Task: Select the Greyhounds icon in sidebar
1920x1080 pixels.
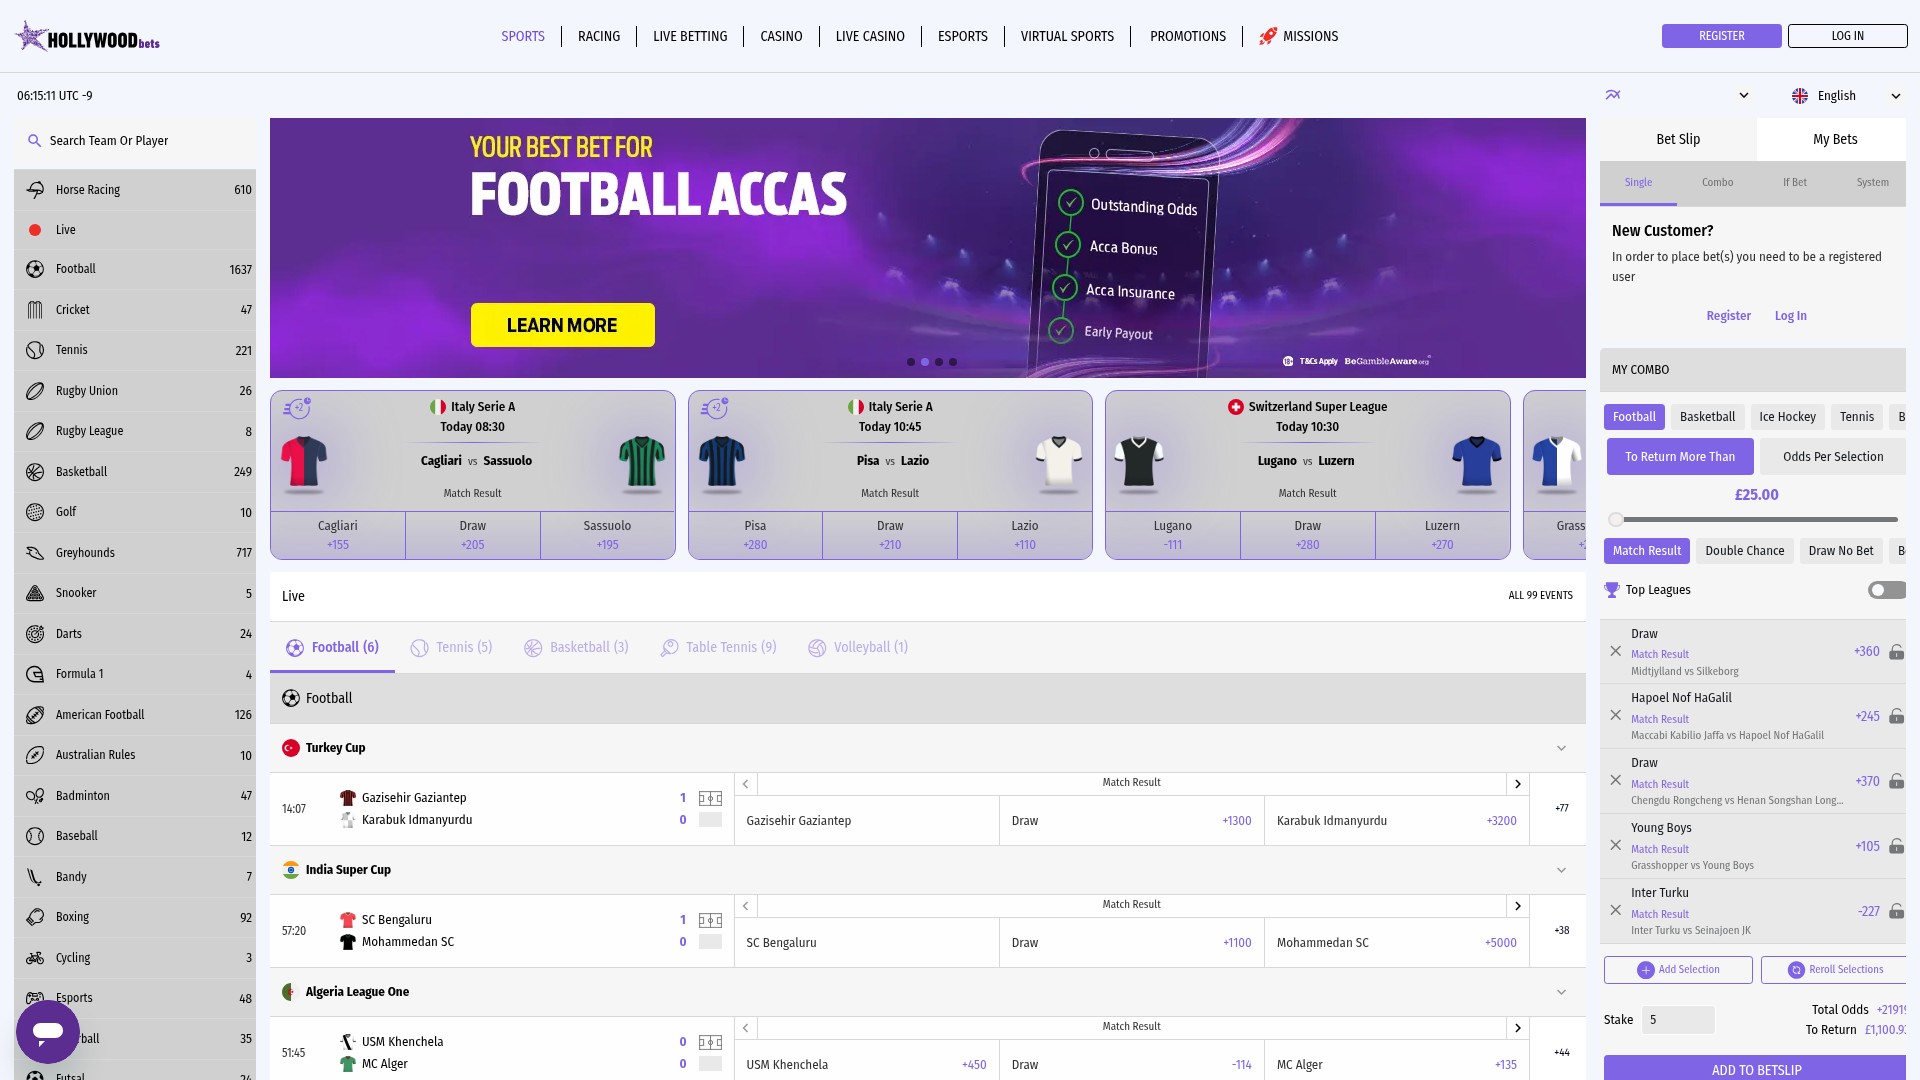Action: tap(35, 553)
